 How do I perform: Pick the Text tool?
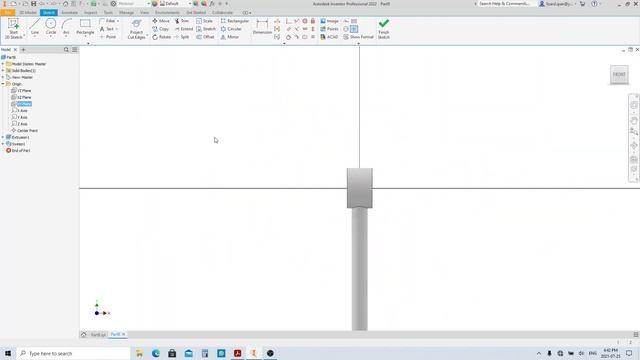click(x=107, y=29)
